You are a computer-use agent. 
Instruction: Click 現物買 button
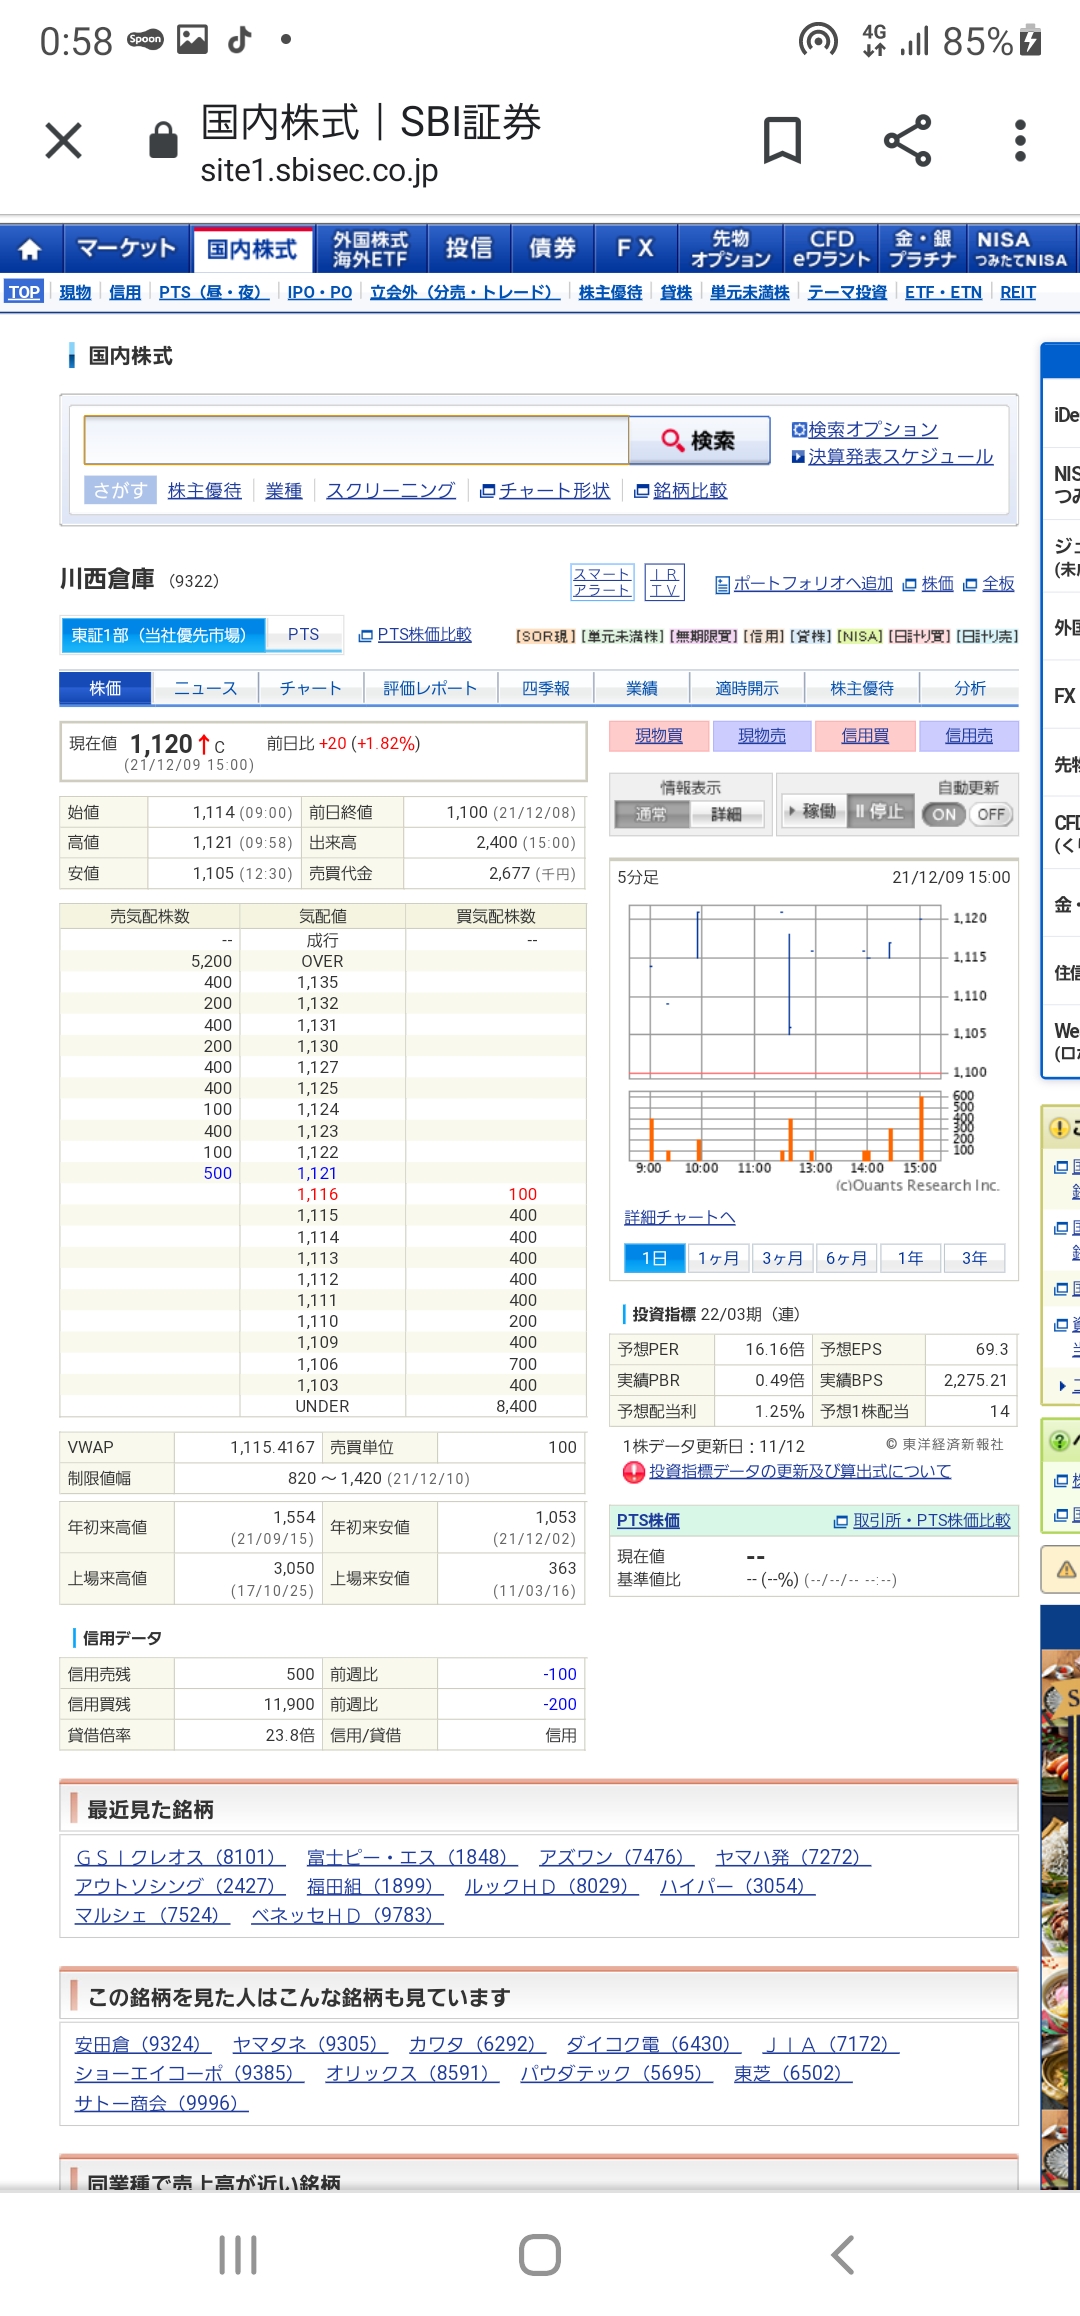659,736
